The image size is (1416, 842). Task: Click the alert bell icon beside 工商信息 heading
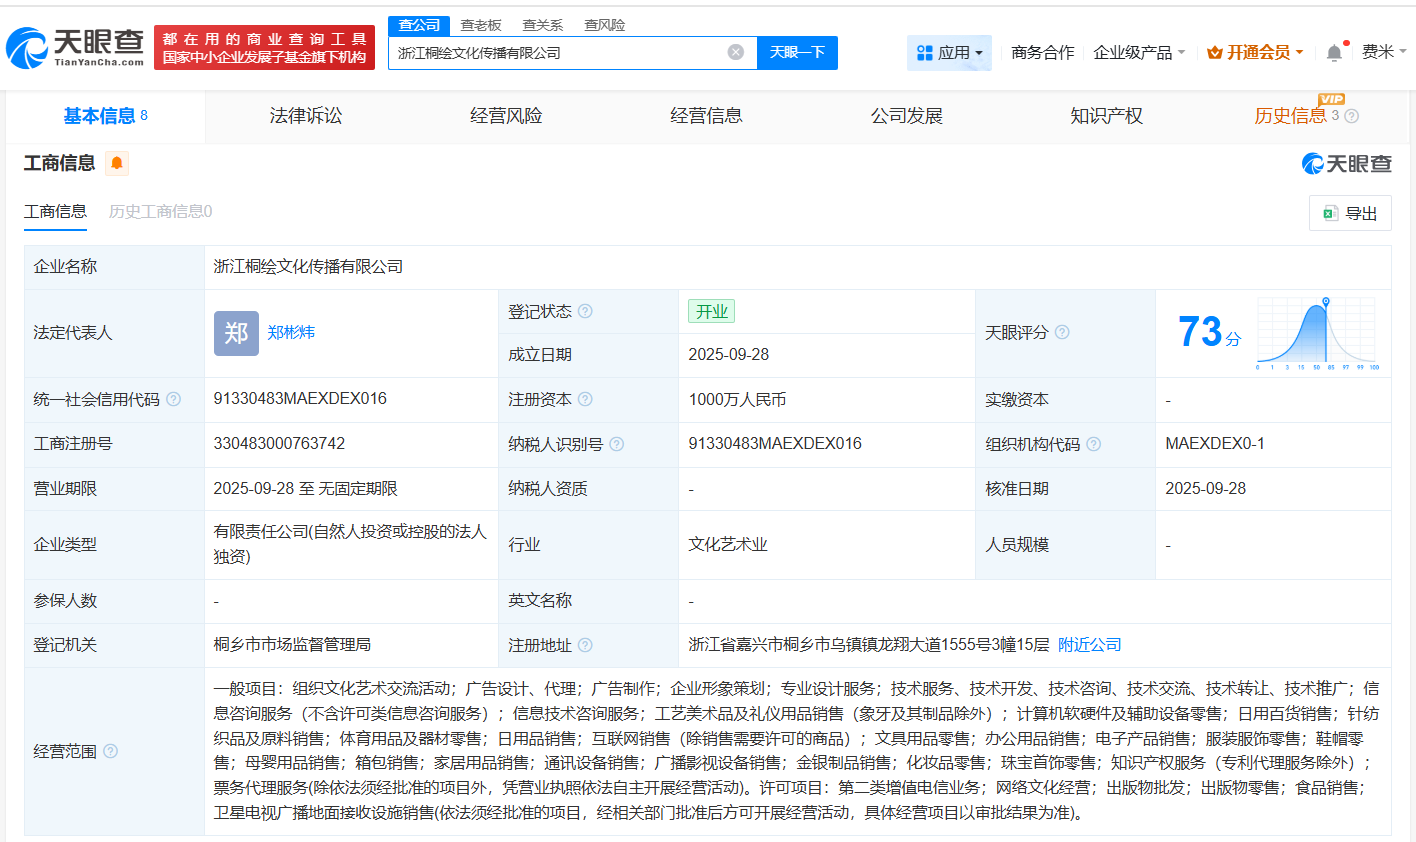[x=117, y=162]
